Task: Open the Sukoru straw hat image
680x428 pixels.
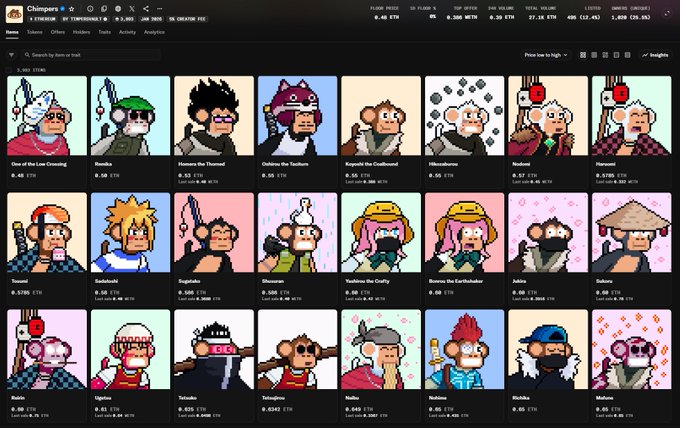Action: [x=631, y=232]
